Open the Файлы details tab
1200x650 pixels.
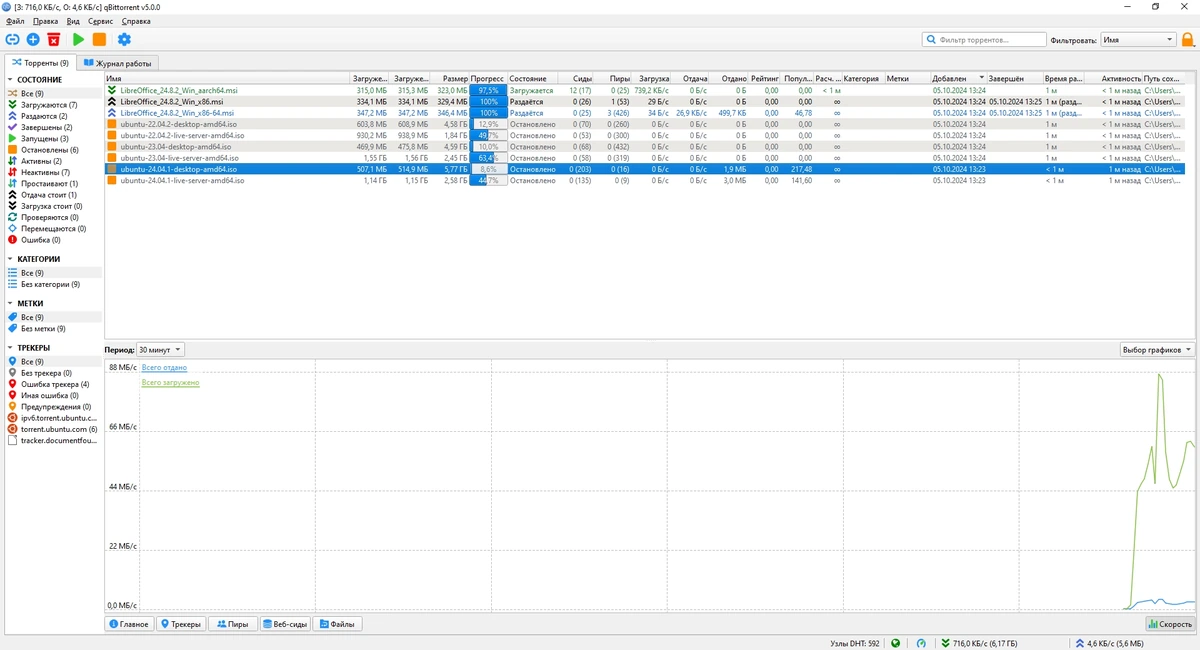pyautogui.click(x=337, y=624)
